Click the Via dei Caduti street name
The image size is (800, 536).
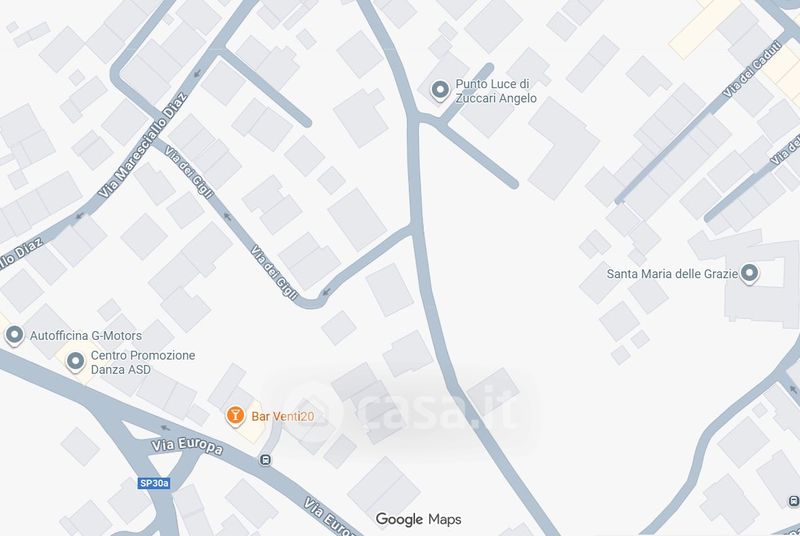pos(752,69)
